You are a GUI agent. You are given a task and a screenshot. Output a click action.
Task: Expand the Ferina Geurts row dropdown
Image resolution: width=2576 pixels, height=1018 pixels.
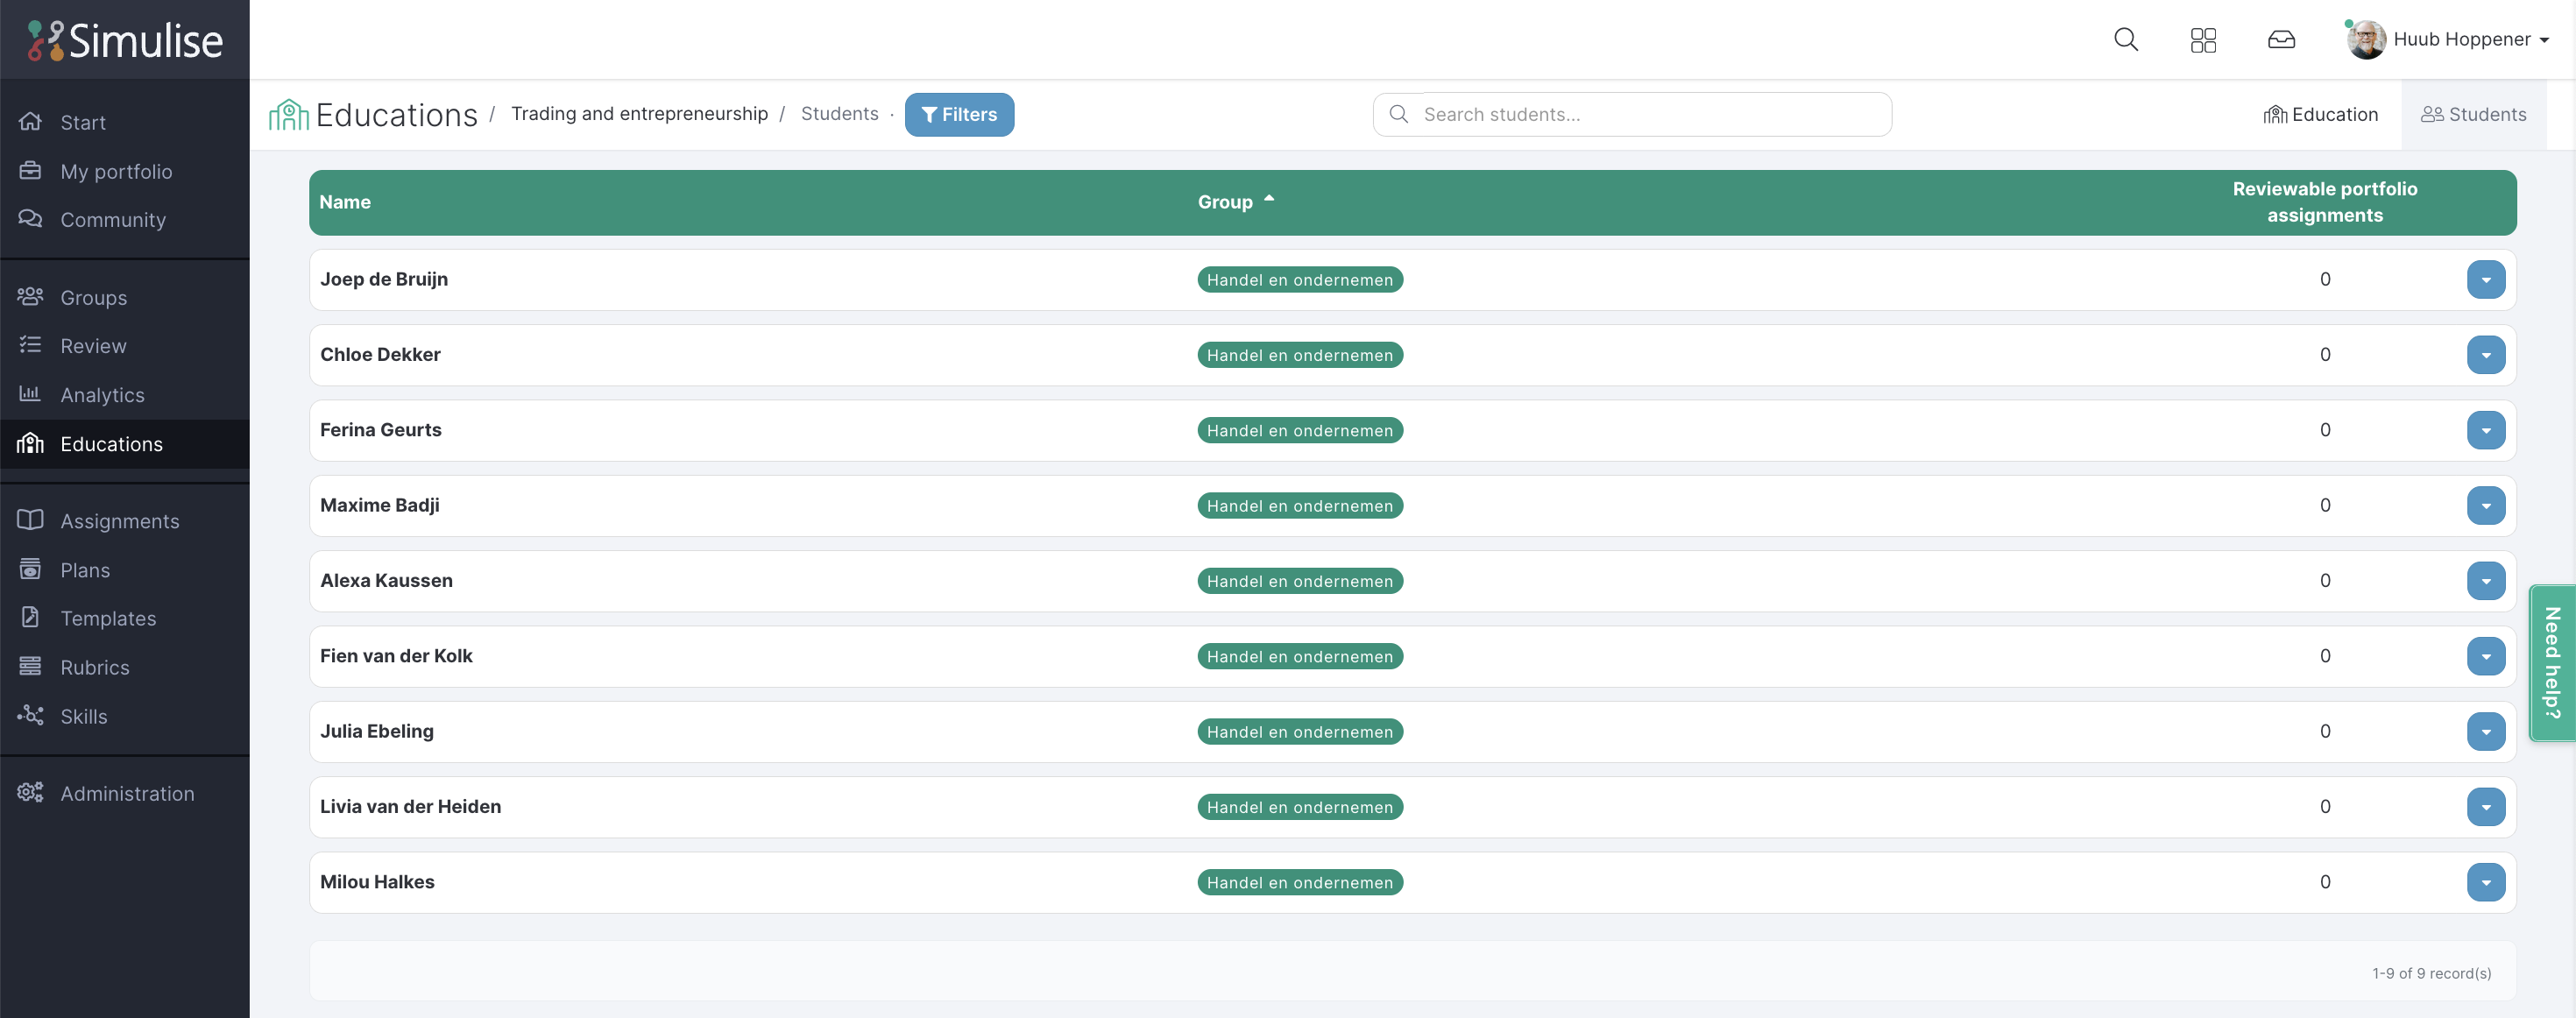pos(2485,430)
